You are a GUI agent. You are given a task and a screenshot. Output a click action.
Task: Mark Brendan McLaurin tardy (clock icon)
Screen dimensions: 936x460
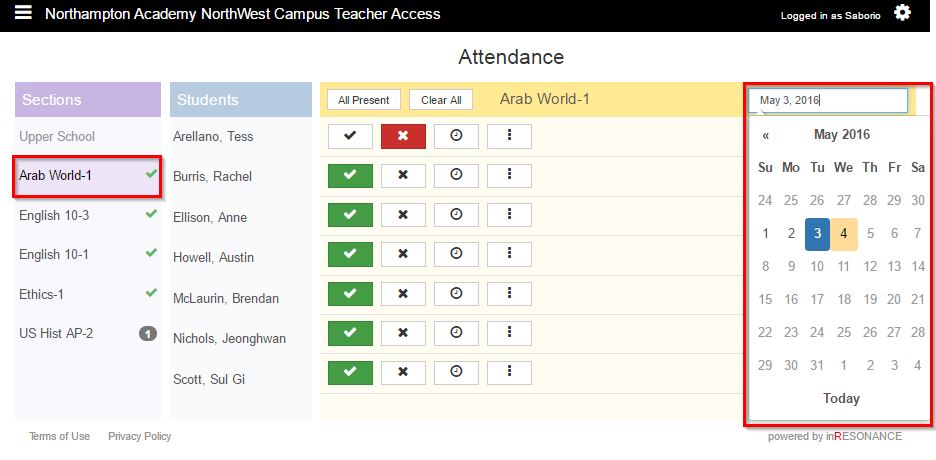pos(456,294)
